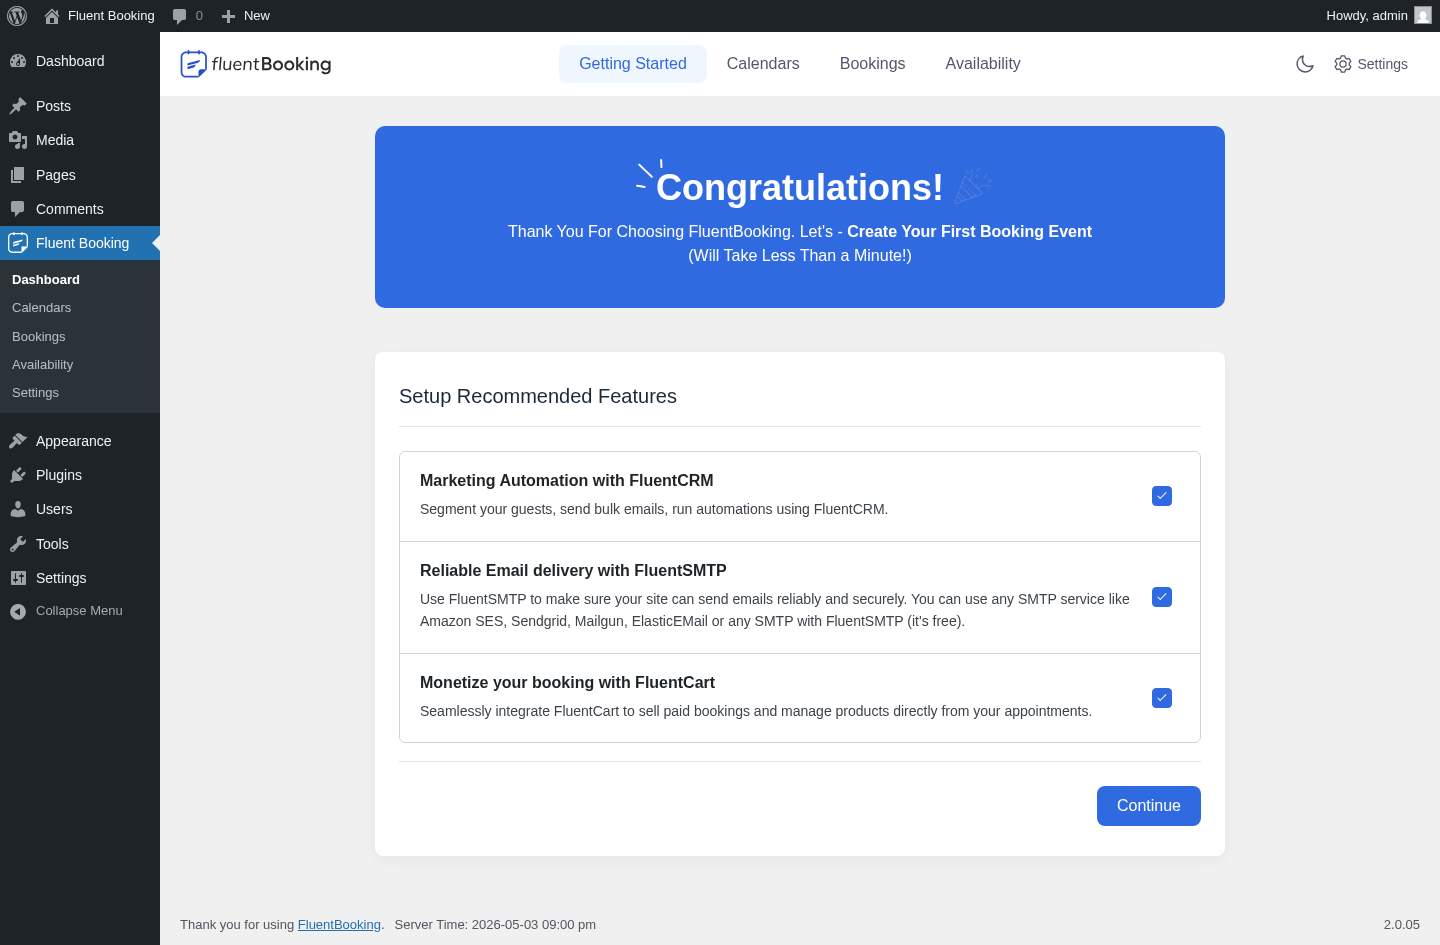Click the WordPress logo icon

click(17, 16)
